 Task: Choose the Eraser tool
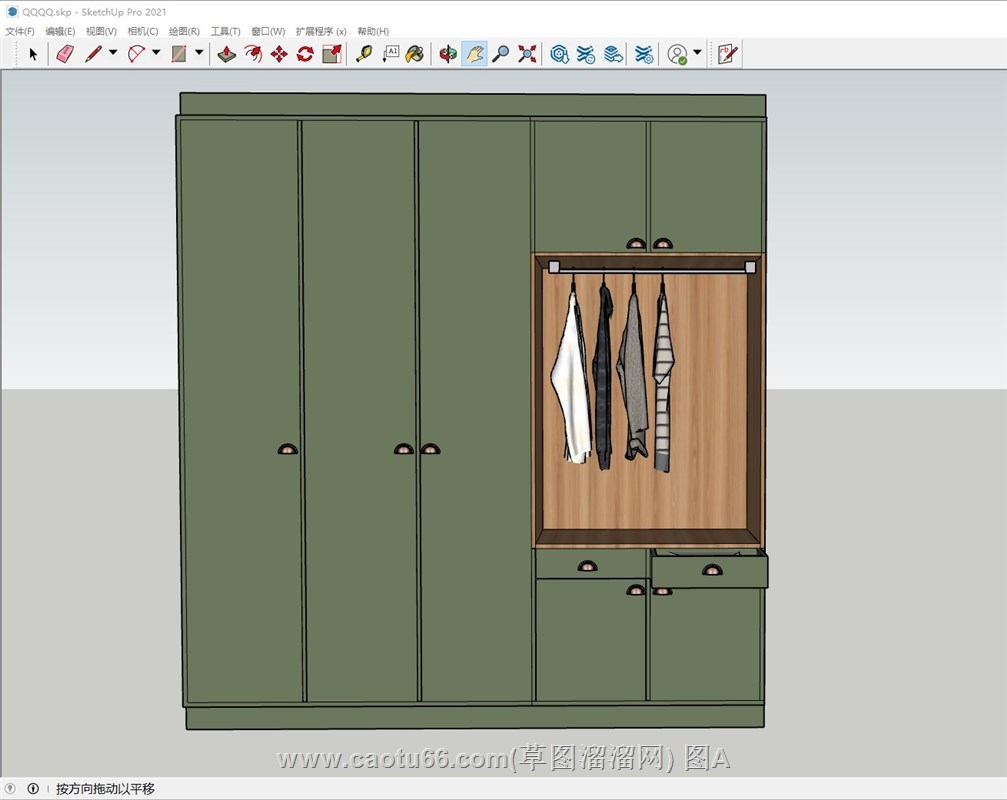pyautogui.click(x=65, y=54)
